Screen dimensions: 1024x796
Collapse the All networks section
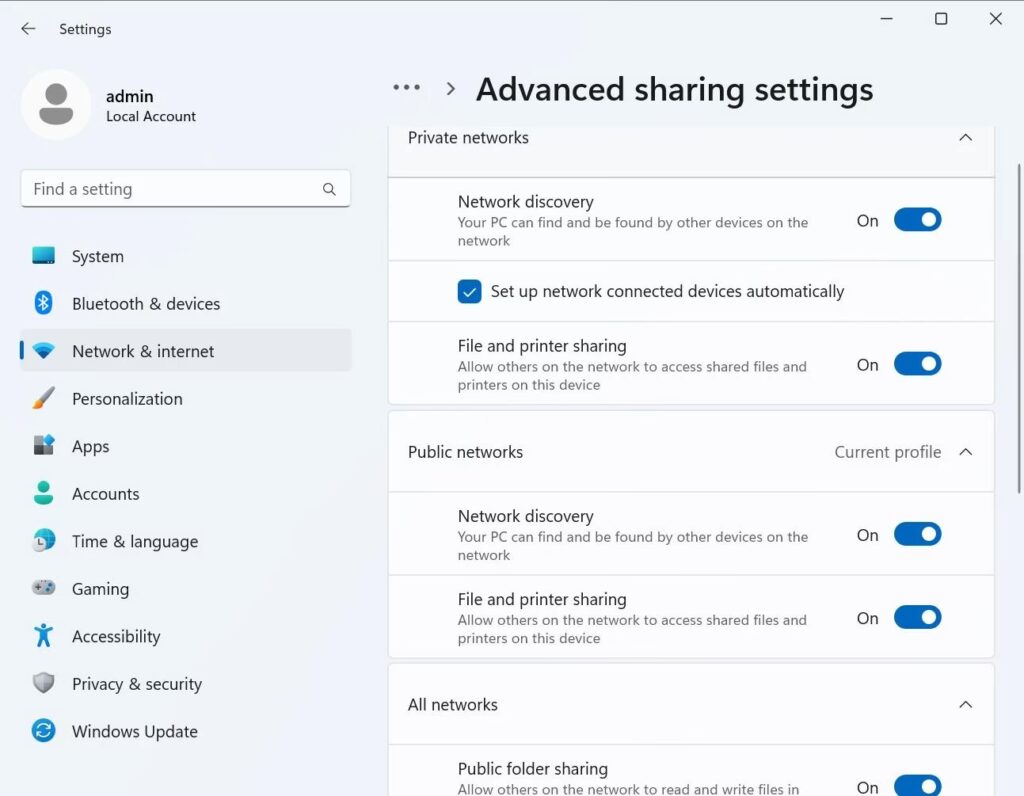coord(965,705)
